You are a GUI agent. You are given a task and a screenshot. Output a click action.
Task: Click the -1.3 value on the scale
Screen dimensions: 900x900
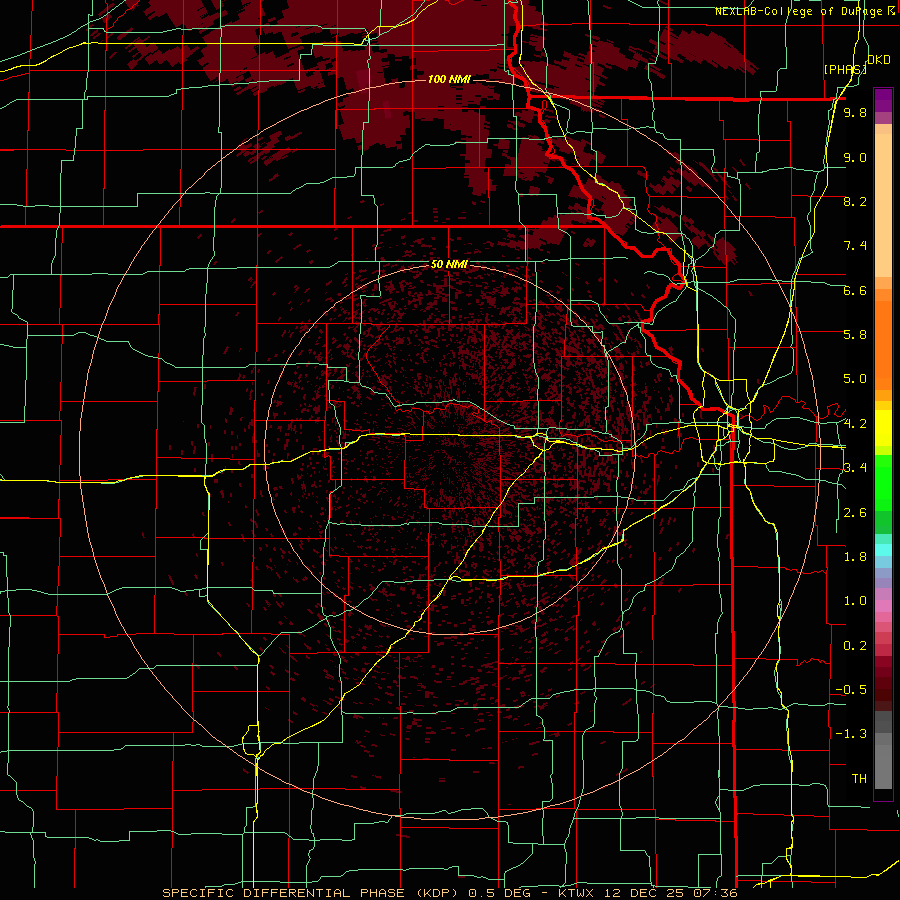coord(851,734)
